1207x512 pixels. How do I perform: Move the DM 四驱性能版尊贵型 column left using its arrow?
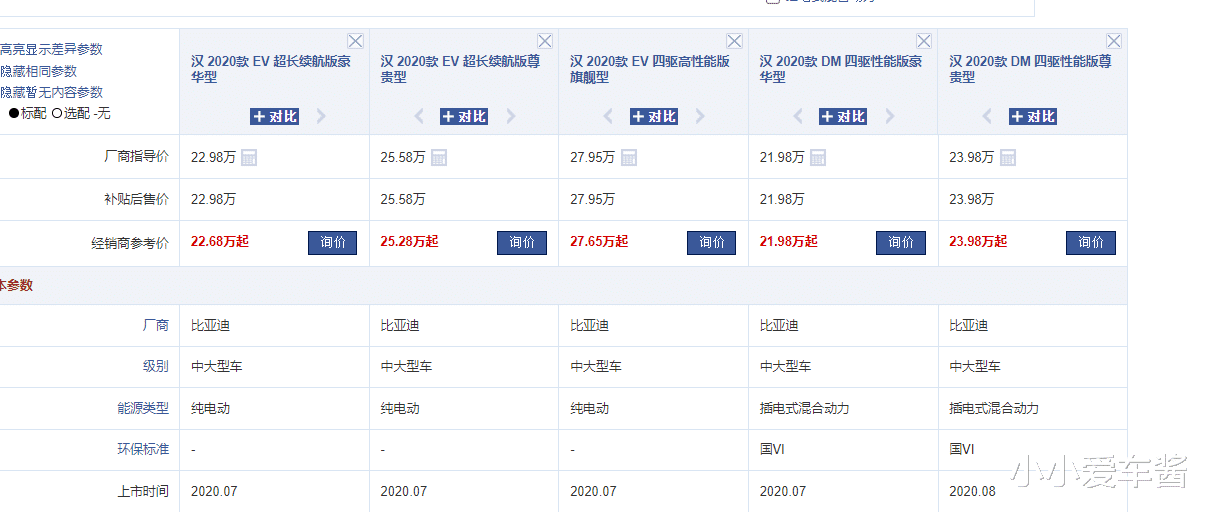pyautogui.click(x=987, y=116)
